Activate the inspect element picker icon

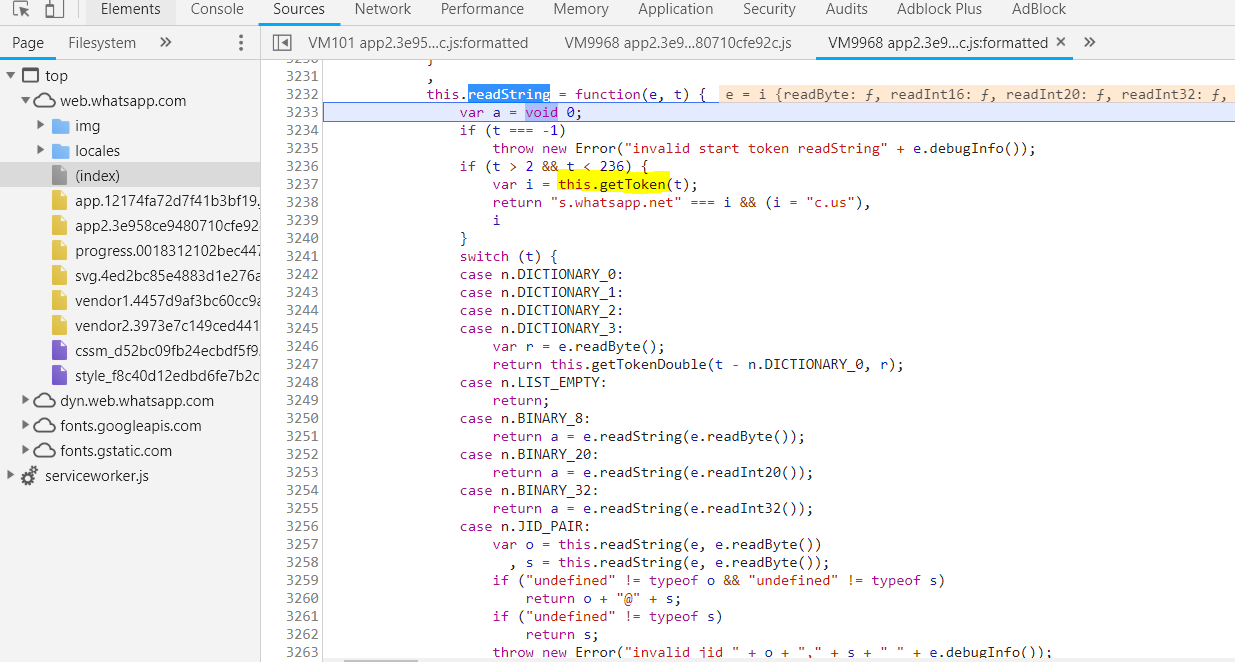(x=22, y=10)
